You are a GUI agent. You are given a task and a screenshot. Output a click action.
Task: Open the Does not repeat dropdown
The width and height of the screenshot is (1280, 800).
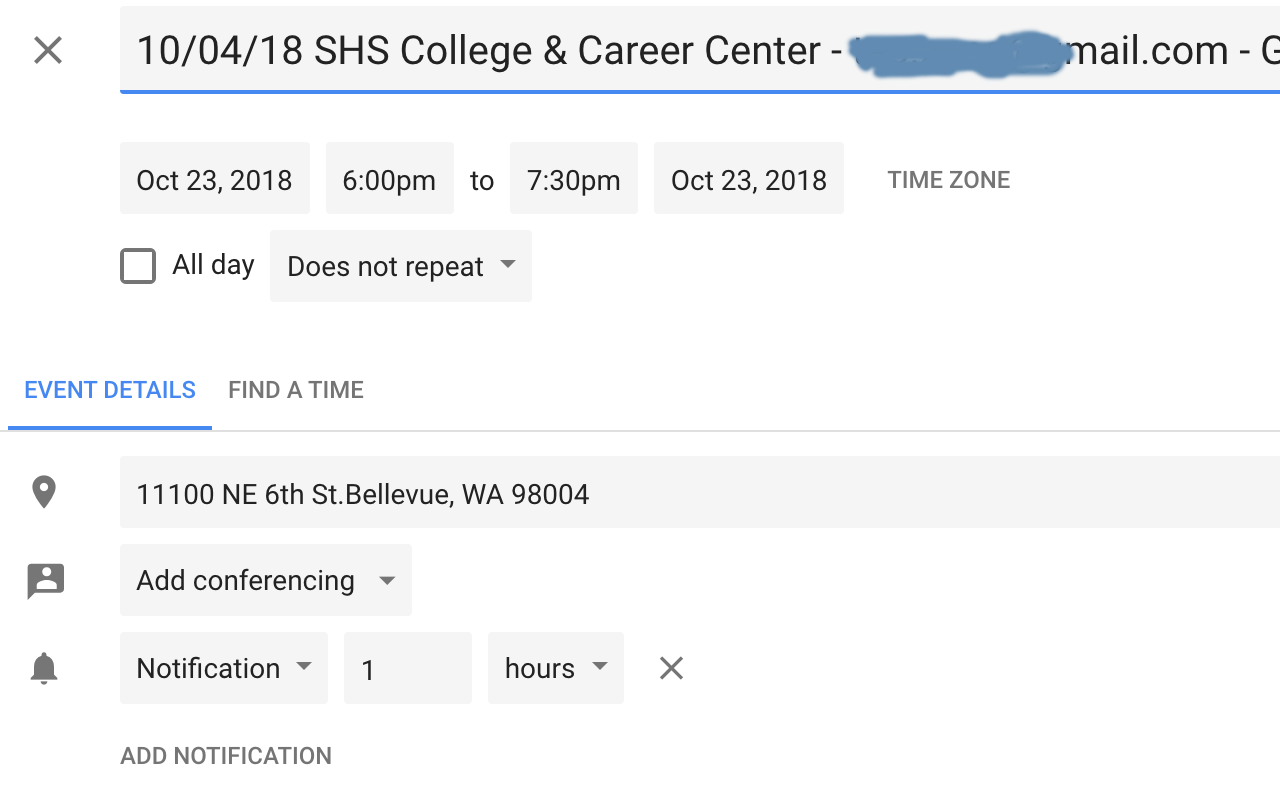[401, 266]
